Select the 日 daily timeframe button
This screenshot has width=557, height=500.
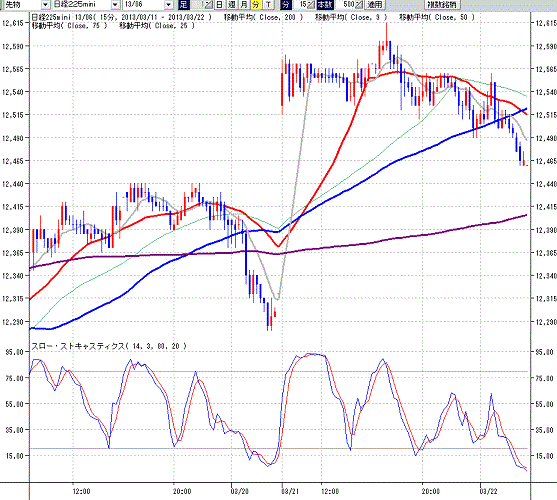coord(220,5)
